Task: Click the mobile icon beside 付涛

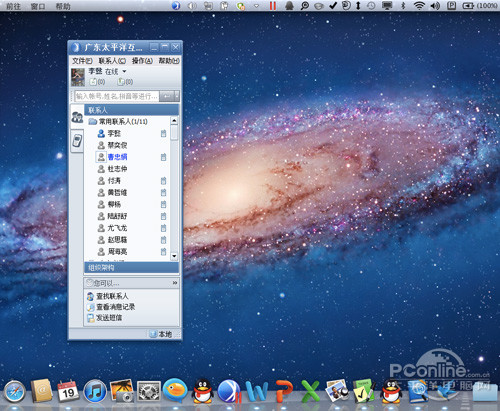Action: pos(163,181)
